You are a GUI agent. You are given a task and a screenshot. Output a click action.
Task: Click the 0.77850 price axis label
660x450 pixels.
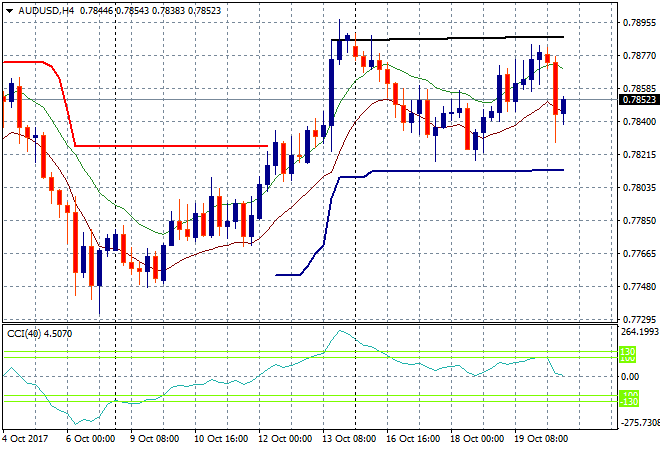point(639,221)
